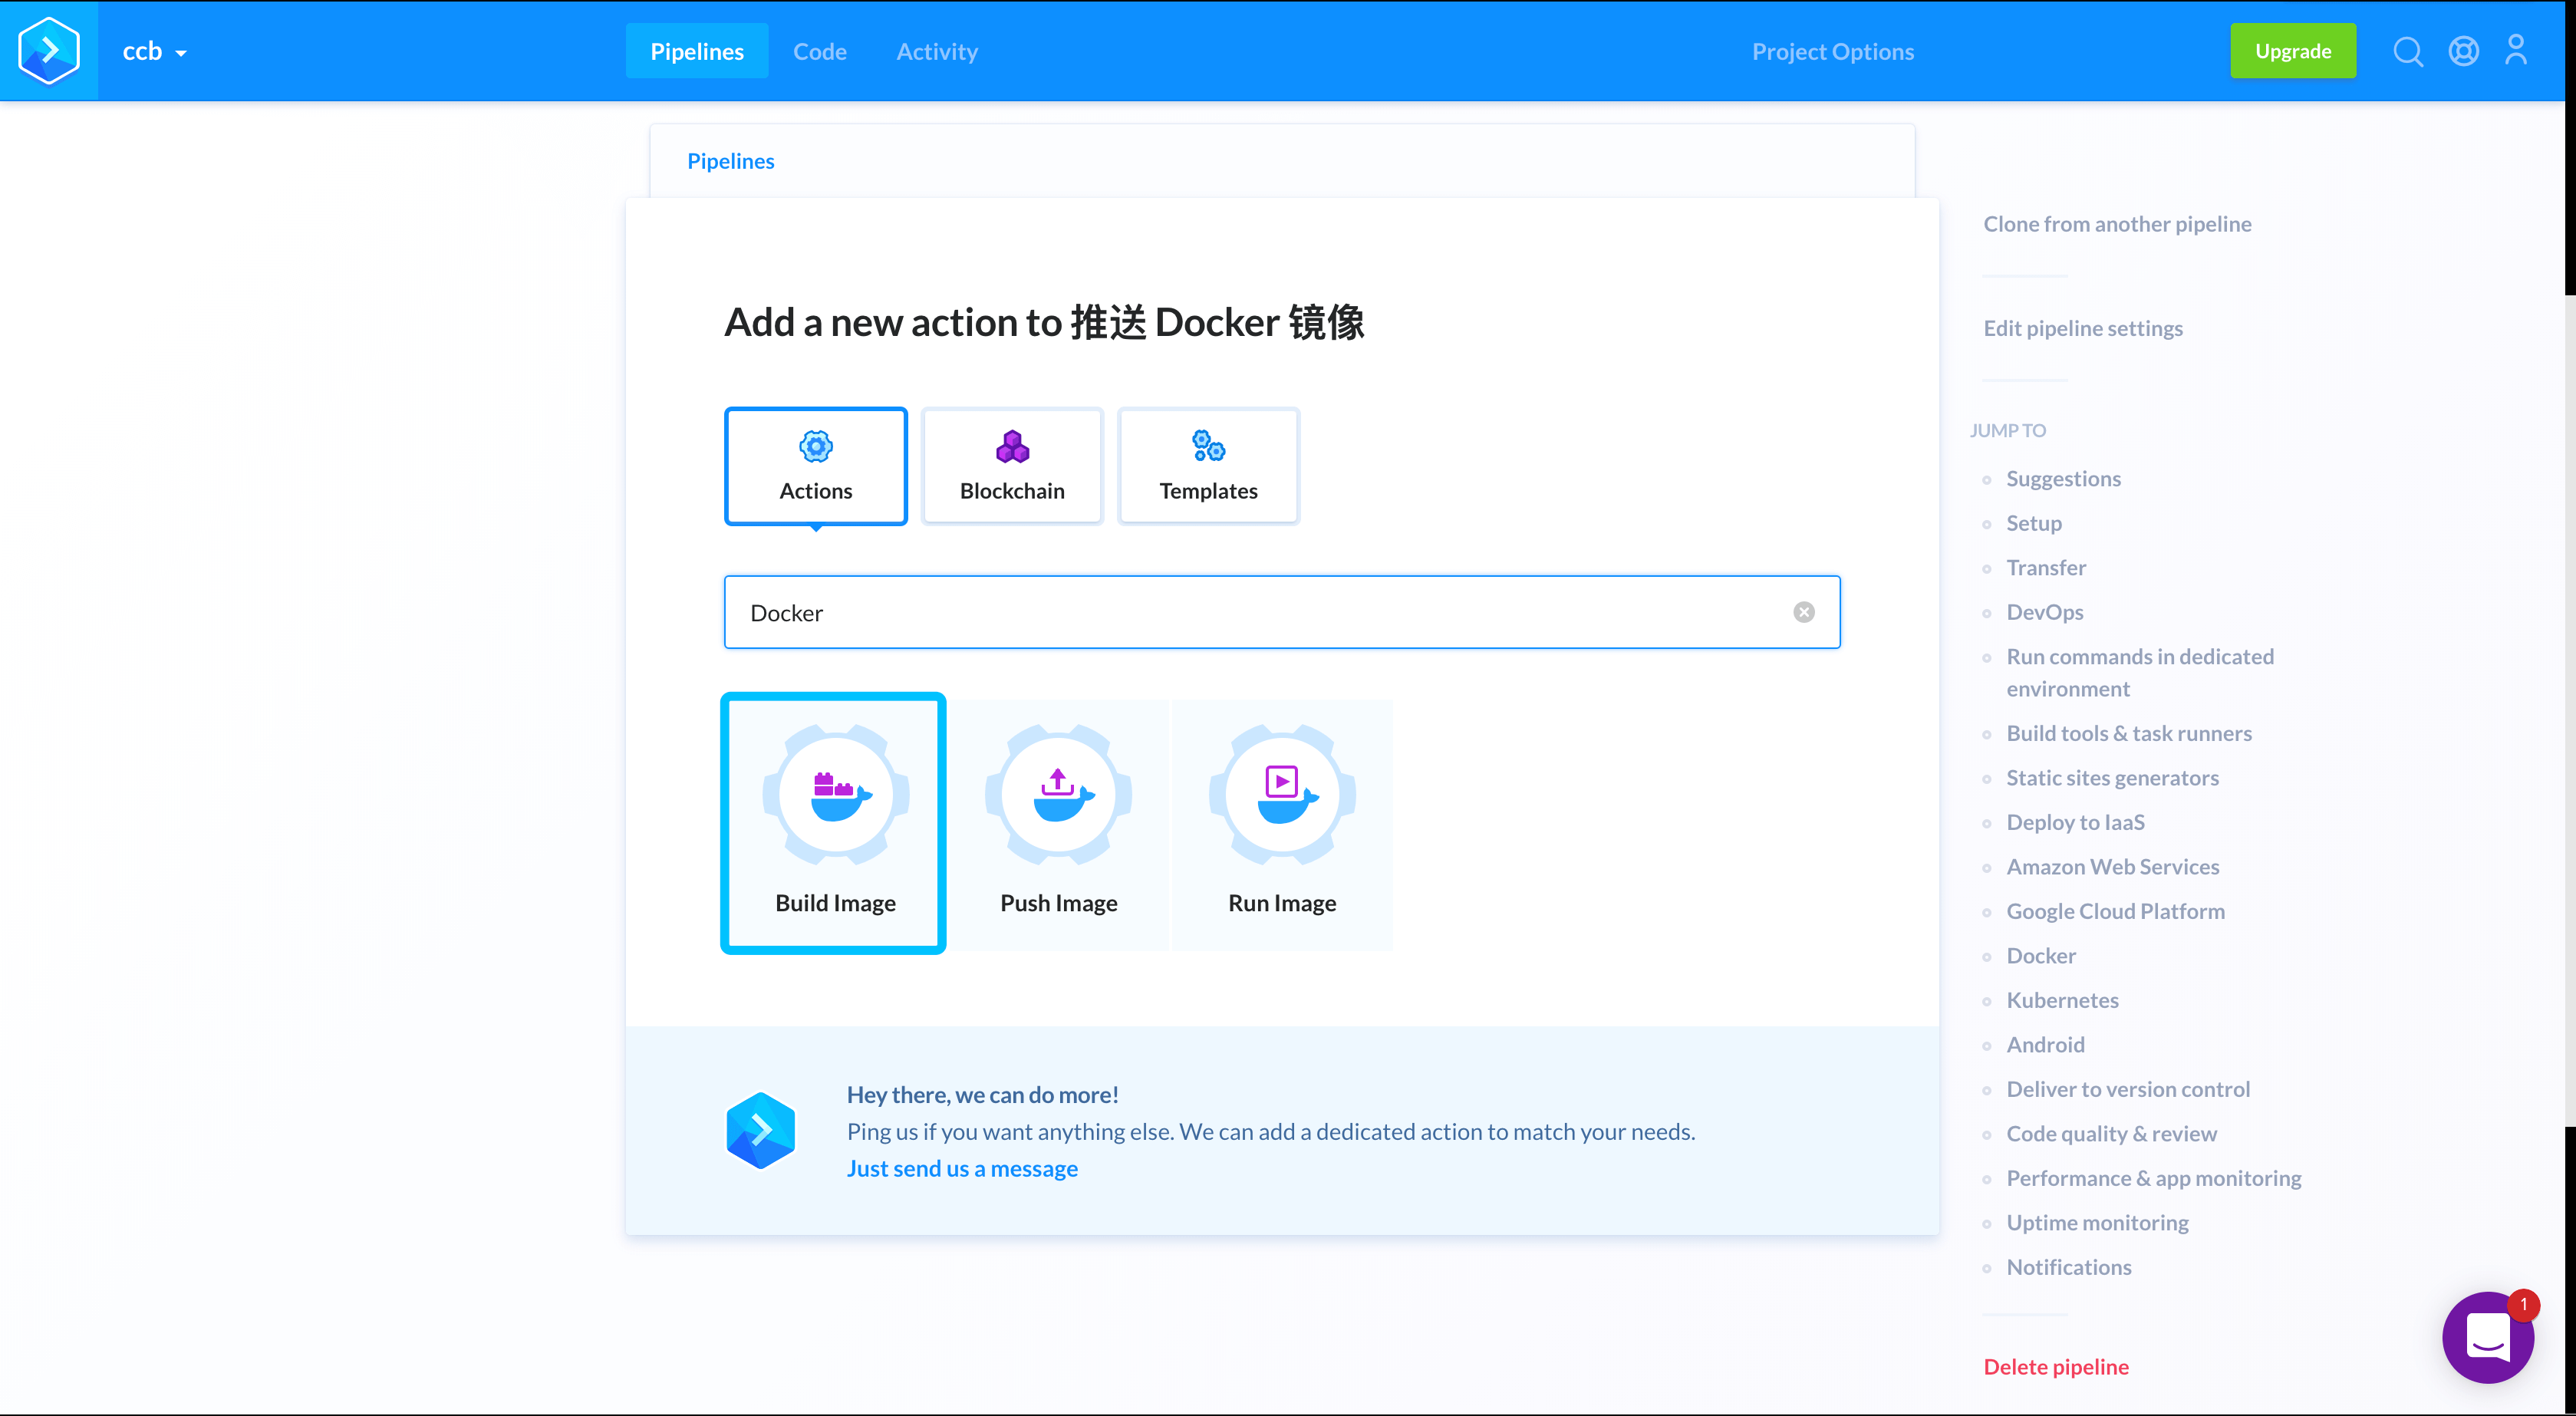2576x1416 pixels.
Task: Select the Run Image Docker action
Action: click(x=1281, y=822)
